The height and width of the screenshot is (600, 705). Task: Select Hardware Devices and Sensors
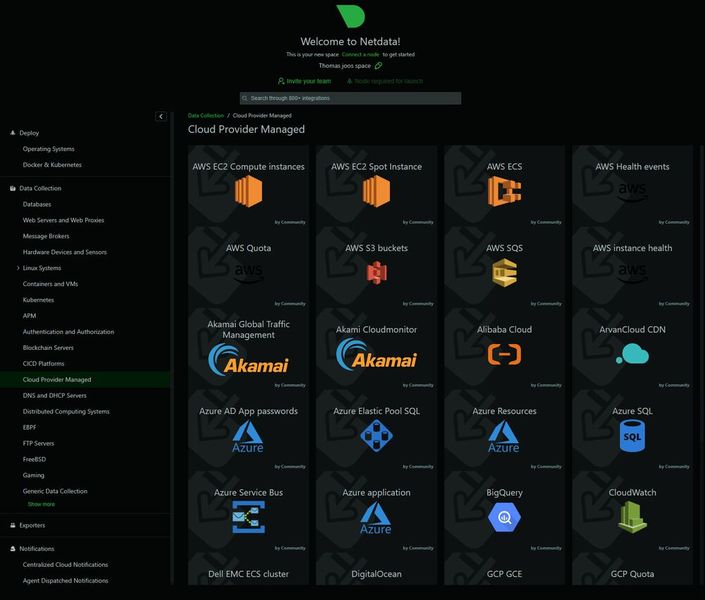pos(65,252)
